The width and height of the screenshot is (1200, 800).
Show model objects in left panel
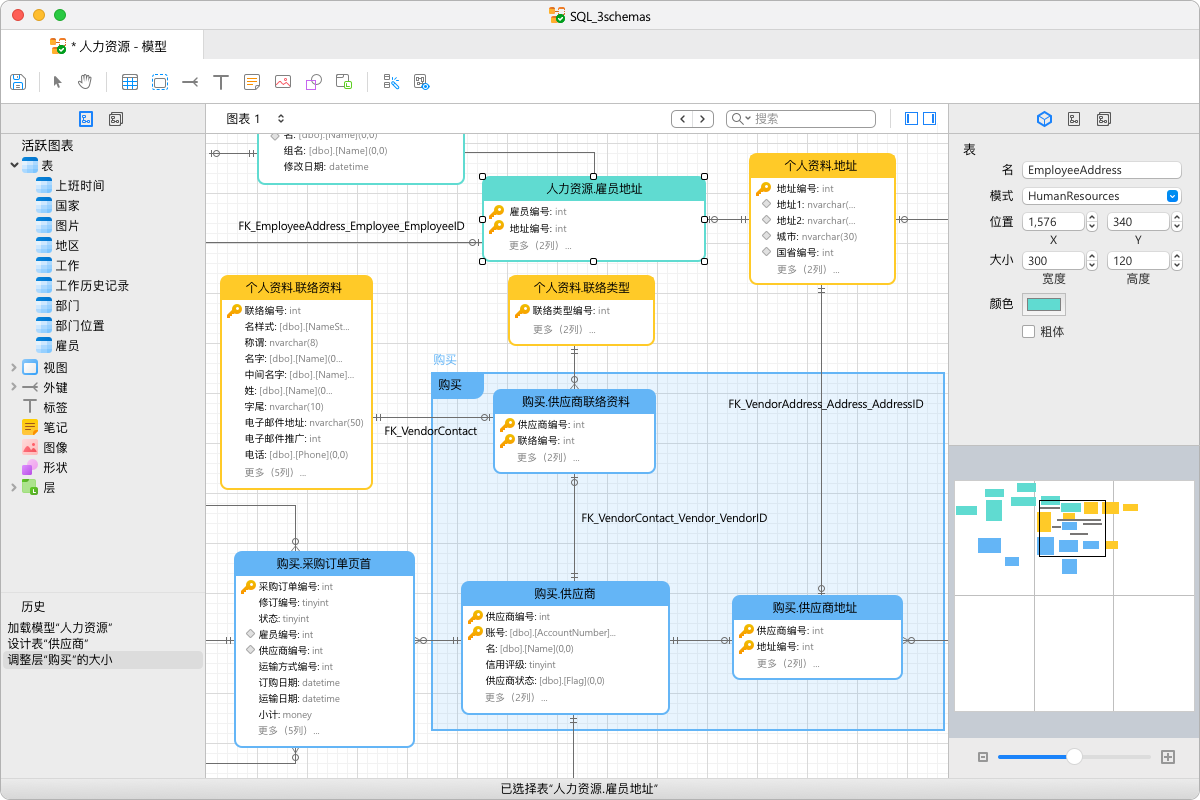click(116, 119)
